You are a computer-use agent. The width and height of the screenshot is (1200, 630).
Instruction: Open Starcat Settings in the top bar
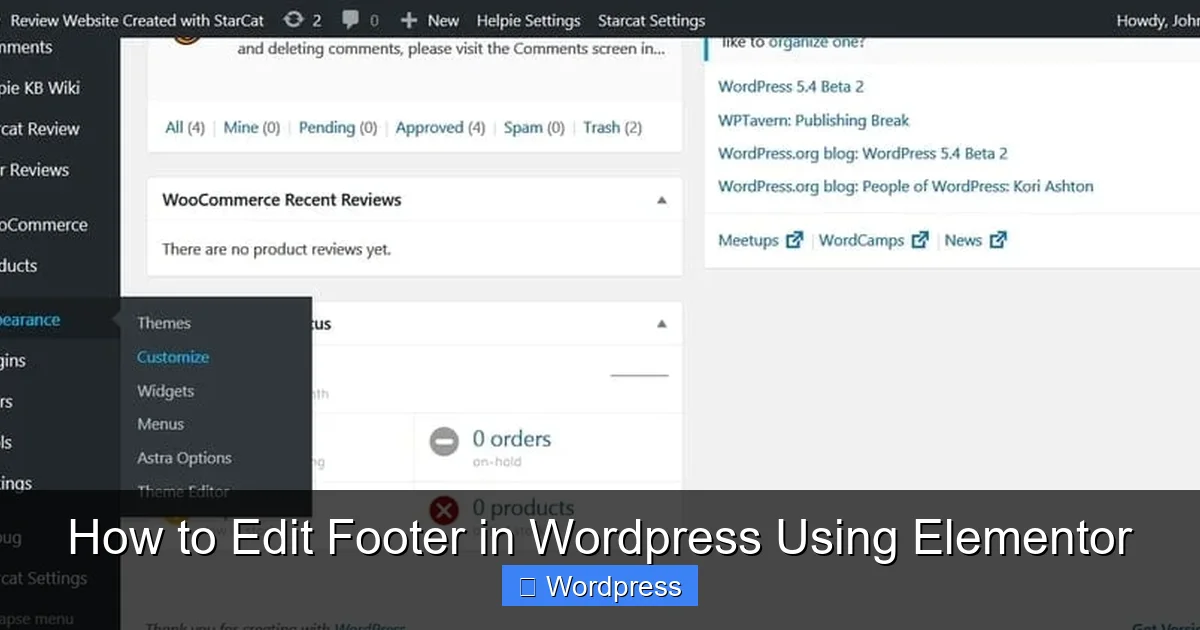[651, 19]
